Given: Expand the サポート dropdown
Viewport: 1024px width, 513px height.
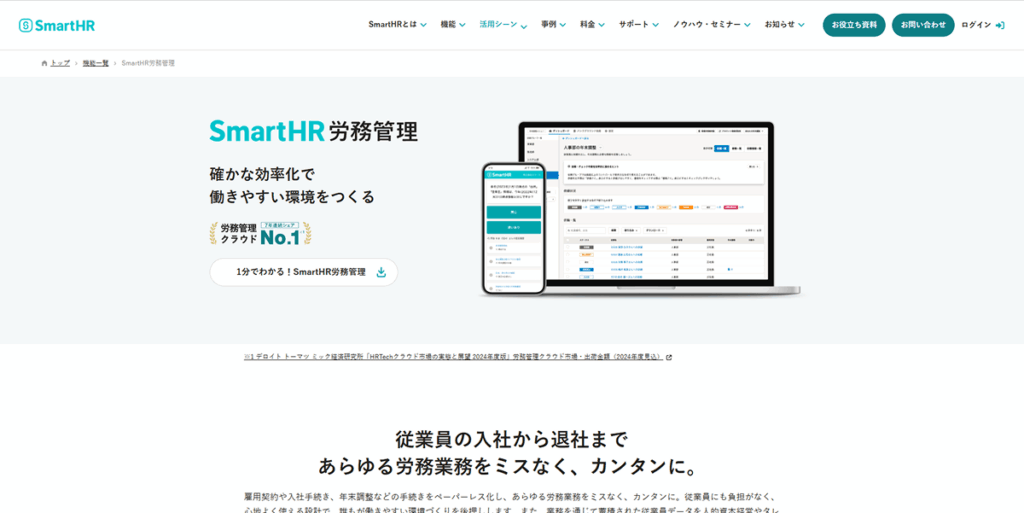Looking at the screenshot, I should [639, 25].
